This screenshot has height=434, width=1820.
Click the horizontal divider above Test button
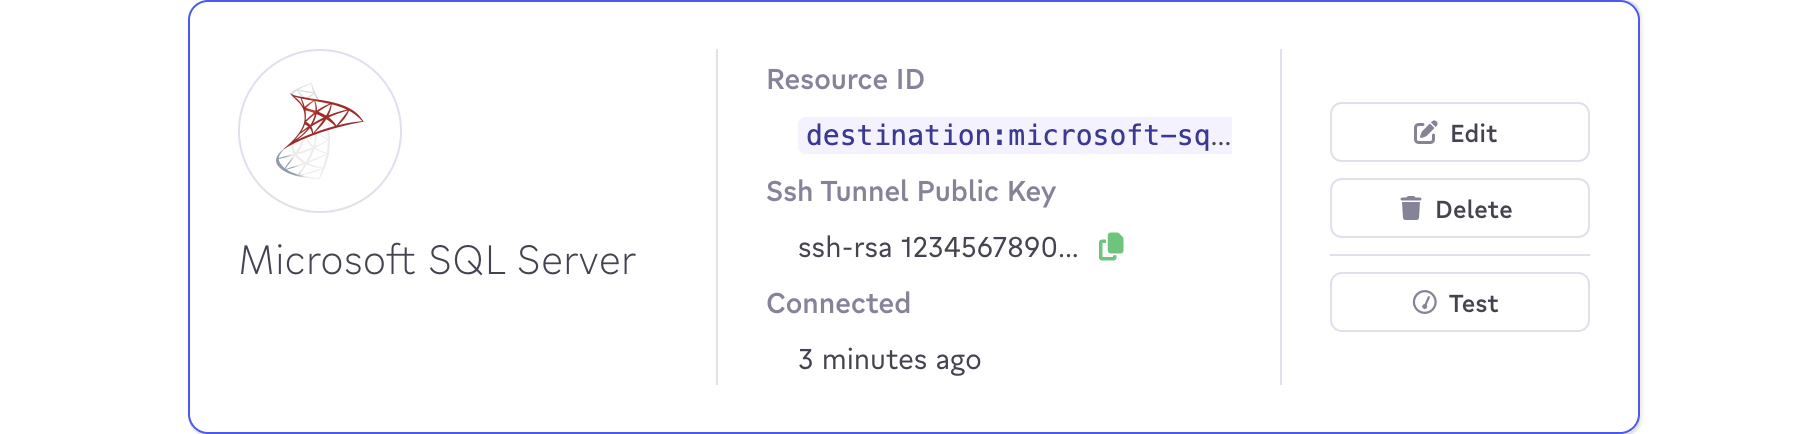[1459, 255]
